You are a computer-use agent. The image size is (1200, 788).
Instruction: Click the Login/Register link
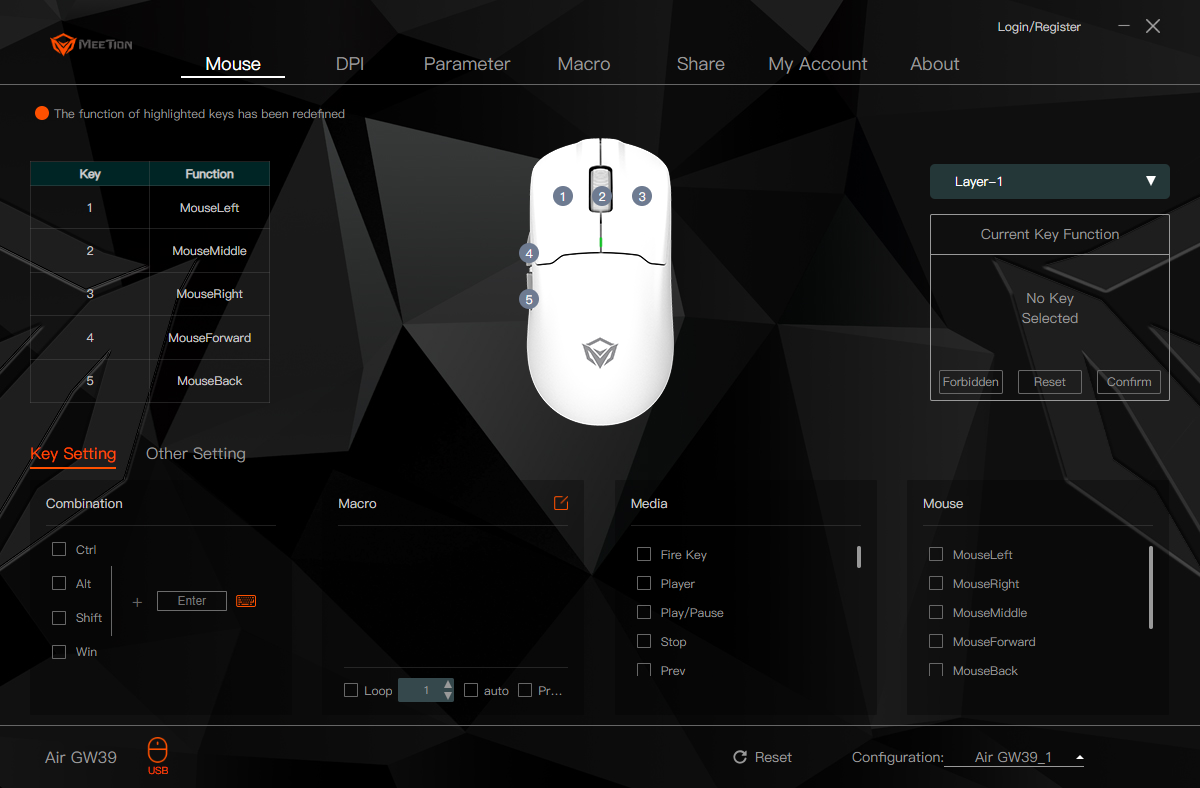pyautogui.click(x=1039, y=26)
